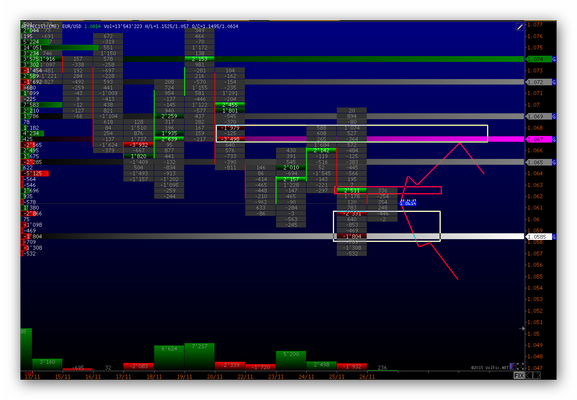Click the G icon beside 1.069 level
This screenshot has width=577, height=400.
click(x=554, y=116)
